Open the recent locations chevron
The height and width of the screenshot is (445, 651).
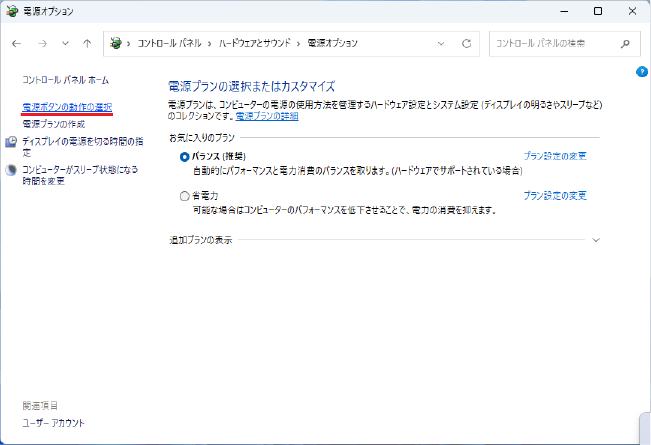point(65,43)
